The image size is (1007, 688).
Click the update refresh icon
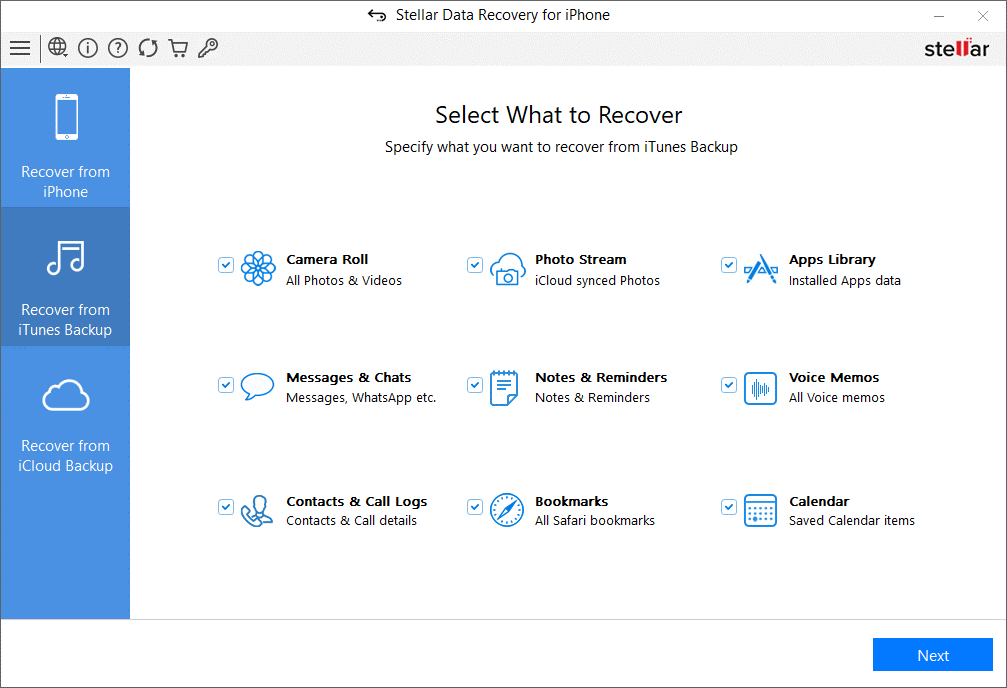click(148, 48)
